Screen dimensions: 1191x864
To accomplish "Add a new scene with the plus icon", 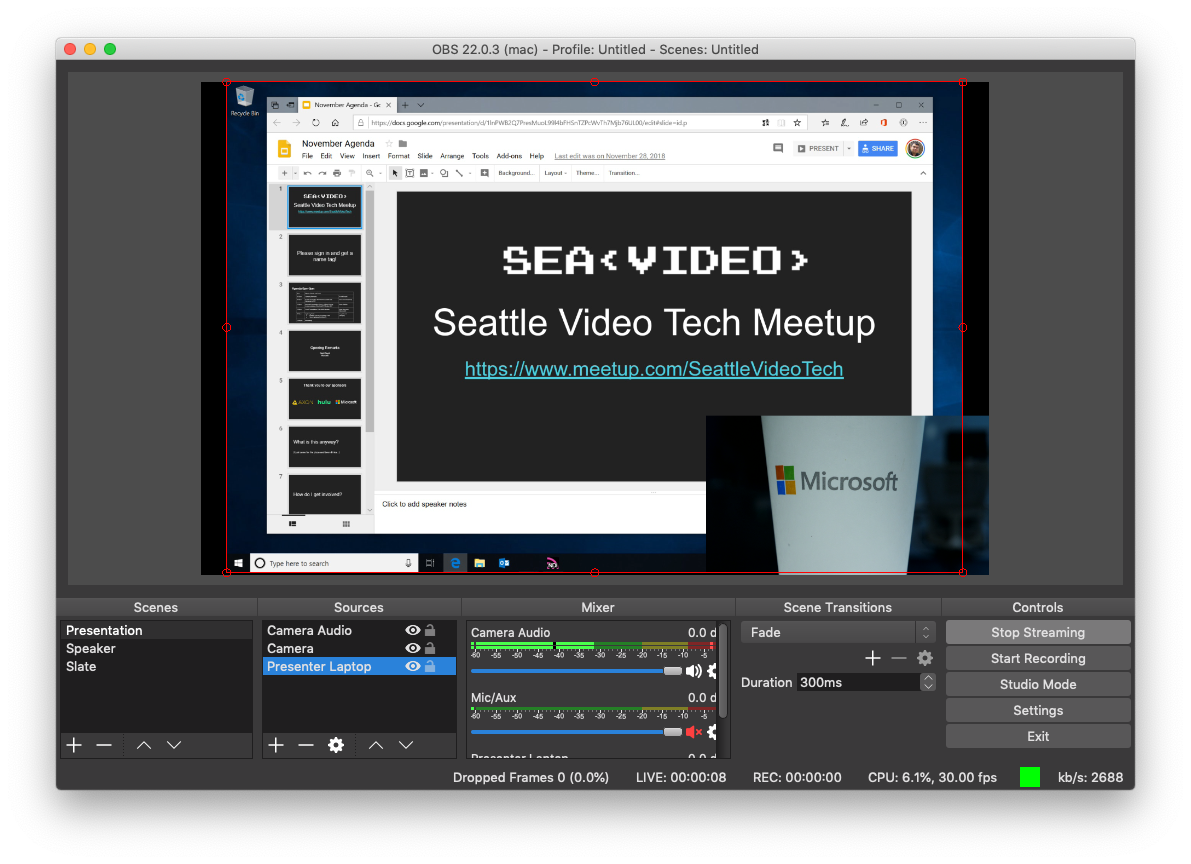I will (x=73, y=745).
